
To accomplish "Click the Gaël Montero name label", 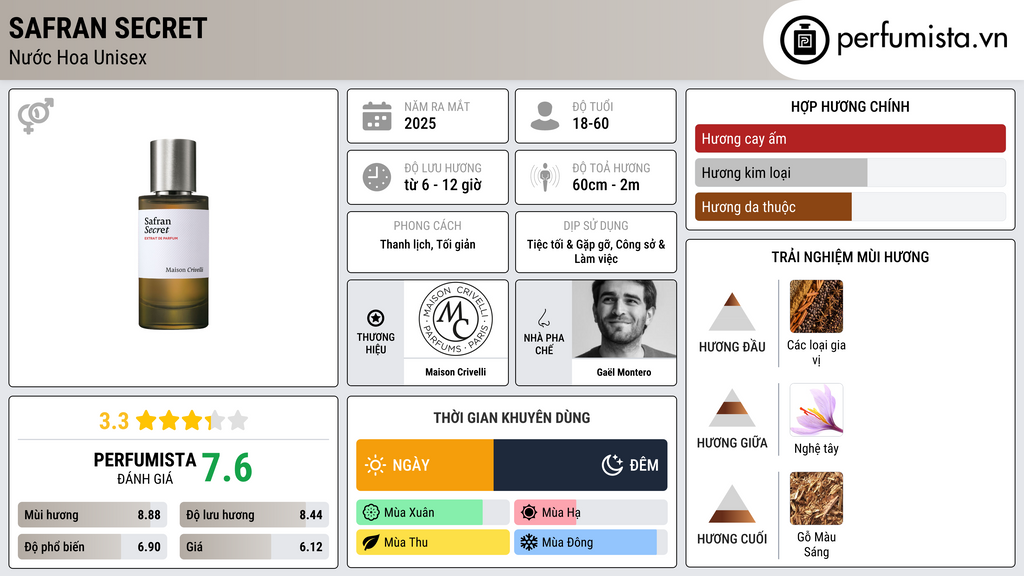I will [624, 372].
